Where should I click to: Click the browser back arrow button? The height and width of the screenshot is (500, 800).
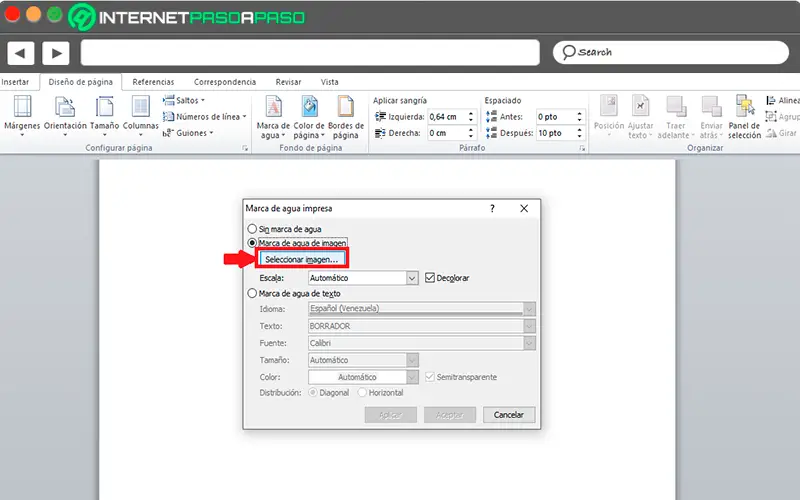20,53
